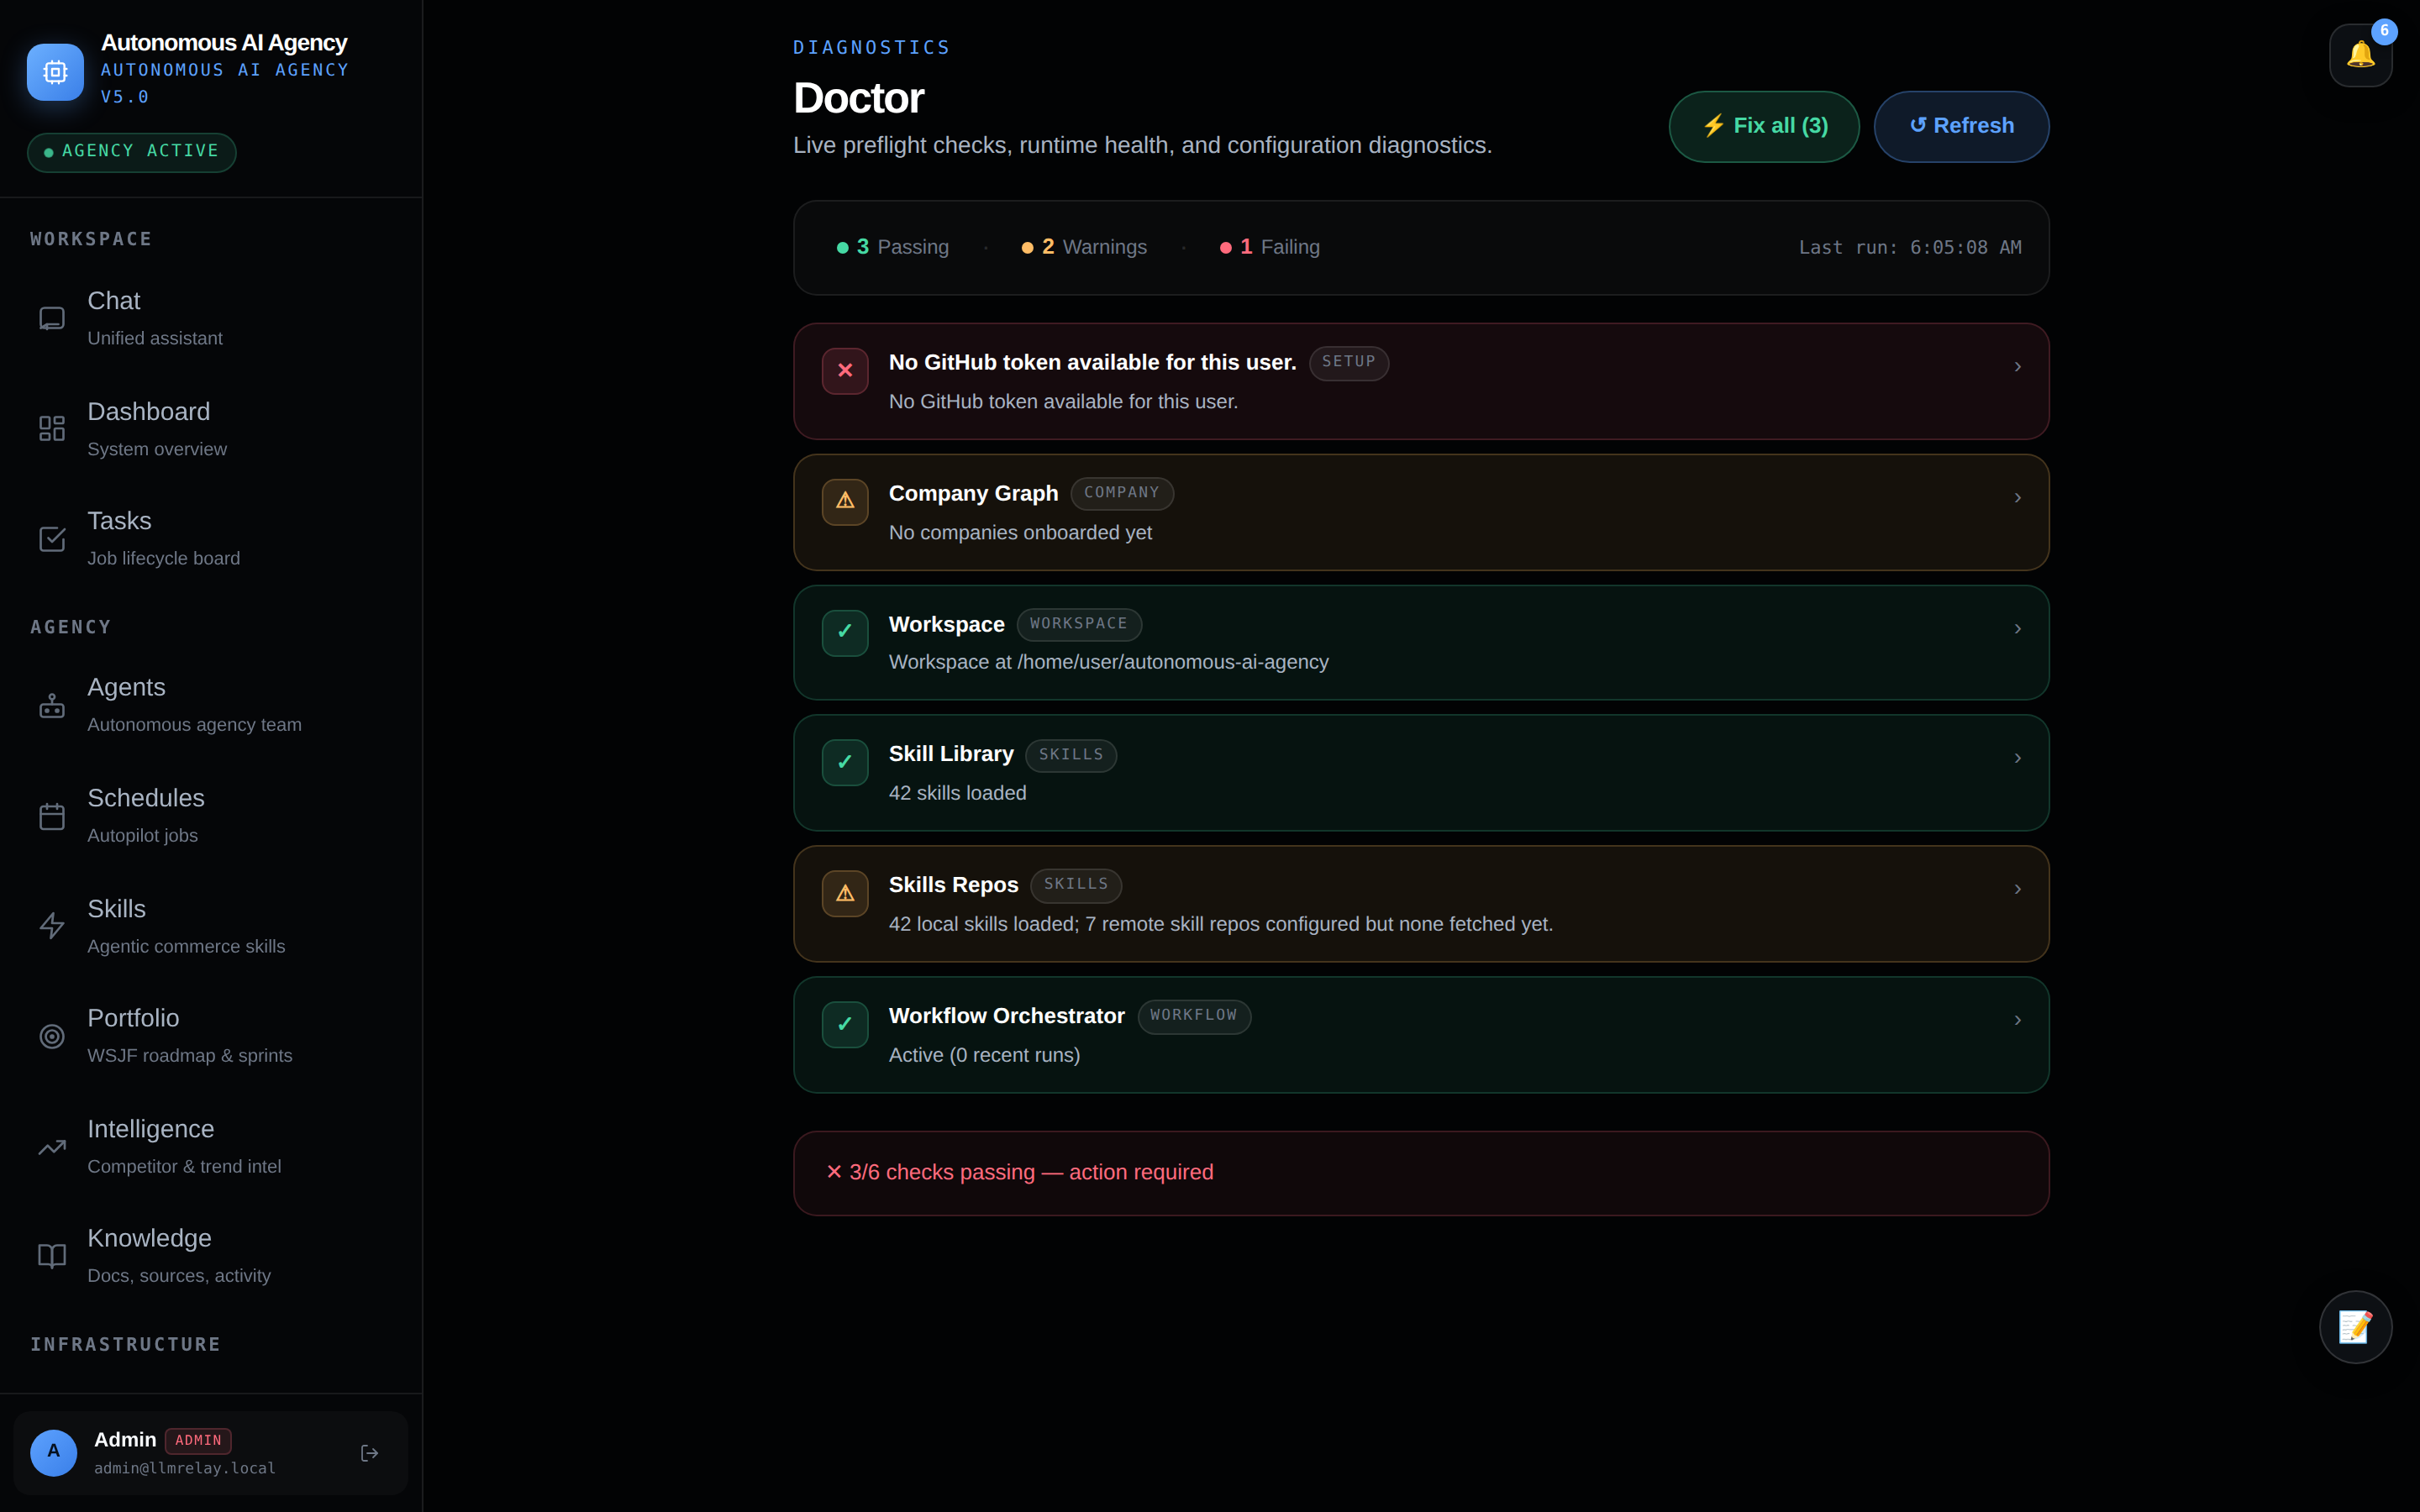Click the green check icon on Skill Library
This screenshot has height=1512, width=2420.
point(845,763)
